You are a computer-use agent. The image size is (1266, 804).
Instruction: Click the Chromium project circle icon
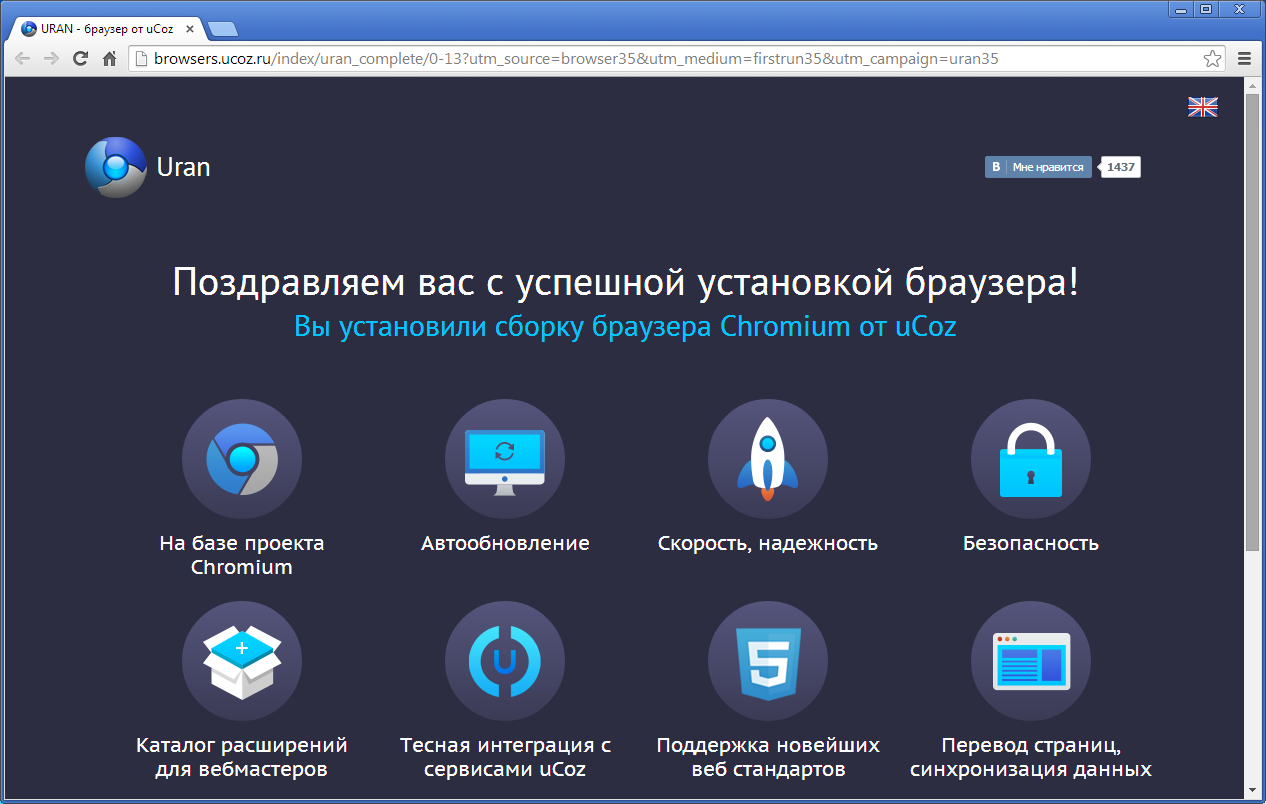point(242,459)
